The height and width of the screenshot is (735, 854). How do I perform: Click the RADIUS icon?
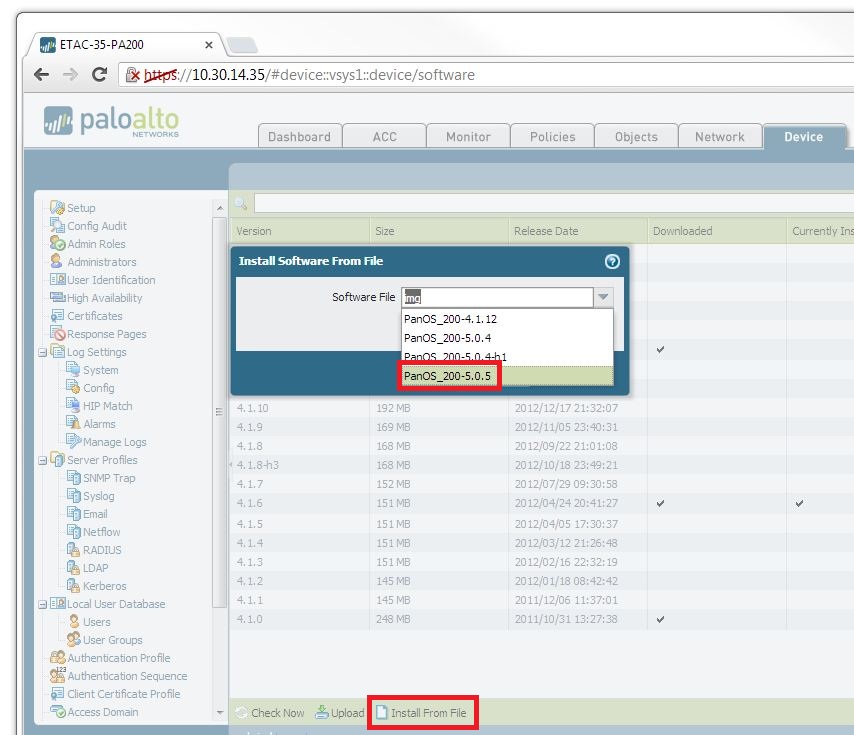(x=74, y=549)
